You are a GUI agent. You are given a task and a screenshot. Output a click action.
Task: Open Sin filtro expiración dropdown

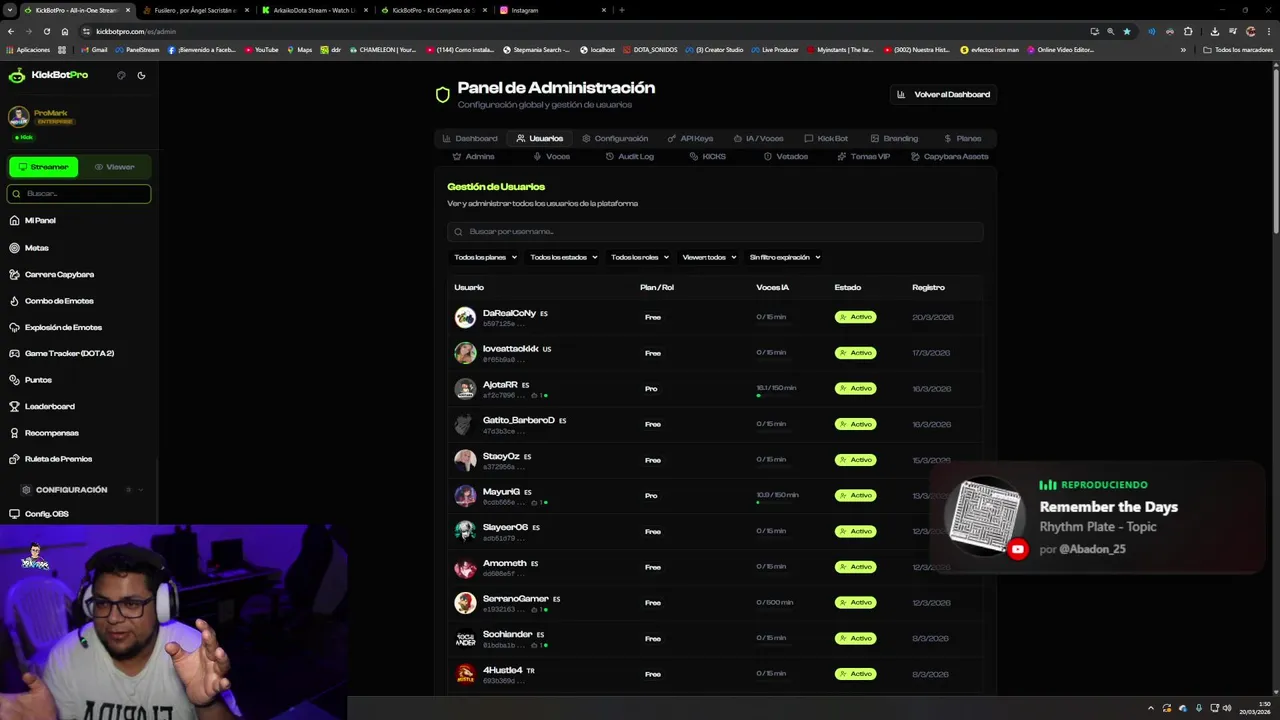(785, 257)
